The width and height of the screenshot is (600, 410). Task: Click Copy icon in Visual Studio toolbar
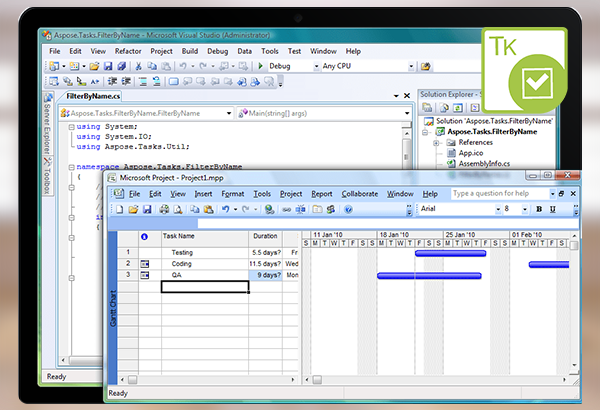coord(152,66)
